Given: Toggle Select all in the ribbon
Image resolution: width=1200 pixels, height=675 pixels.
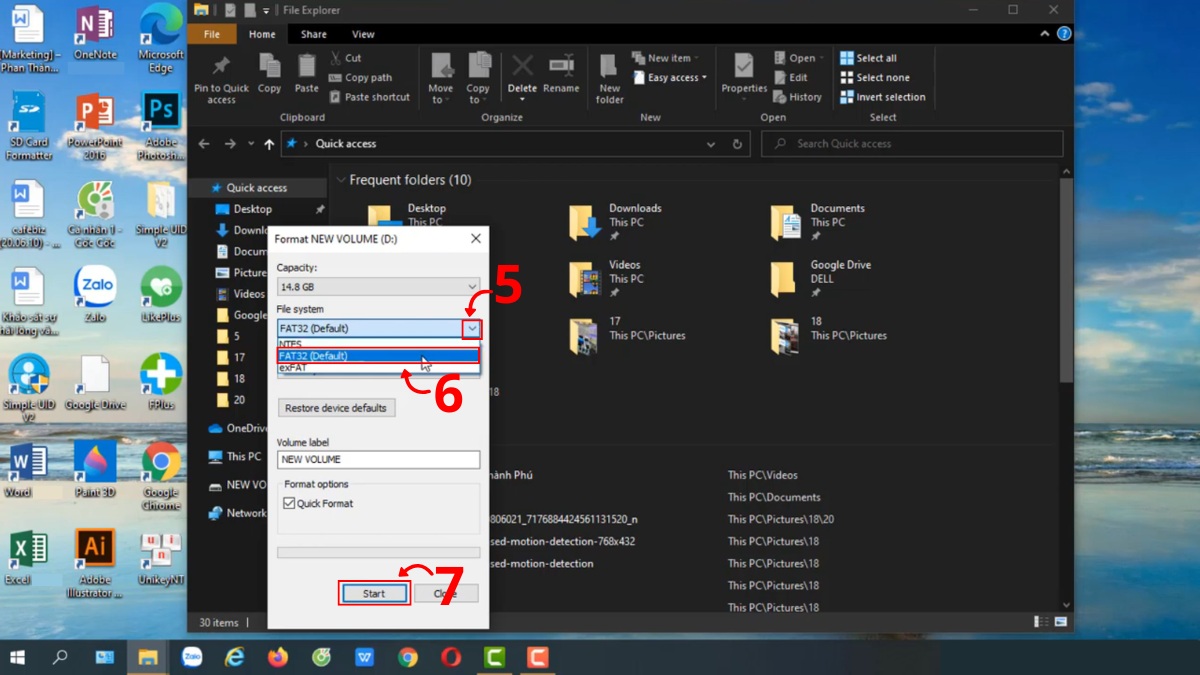Looking at the screenshot, I should [x=873, y=57].
